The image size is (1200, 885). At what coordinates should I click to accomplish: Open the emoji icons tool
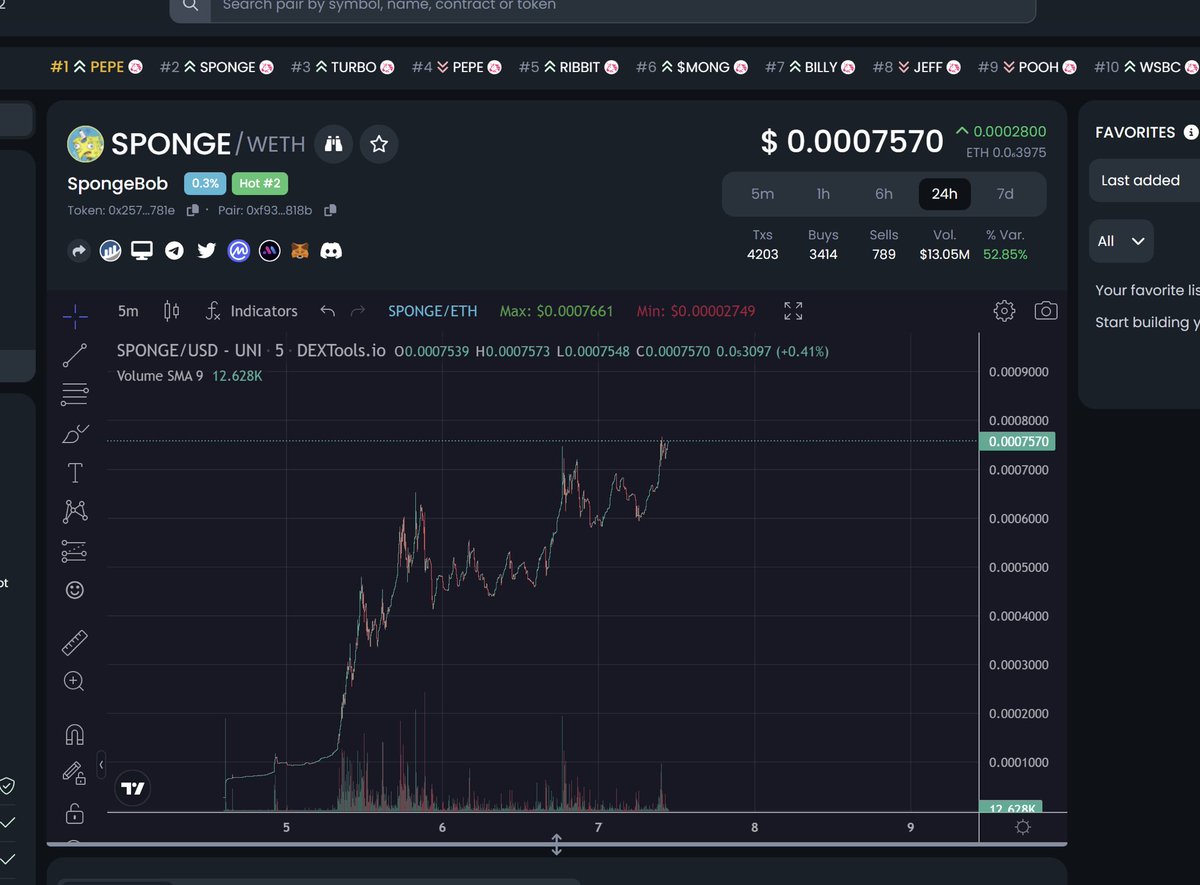tap(75, 590)
